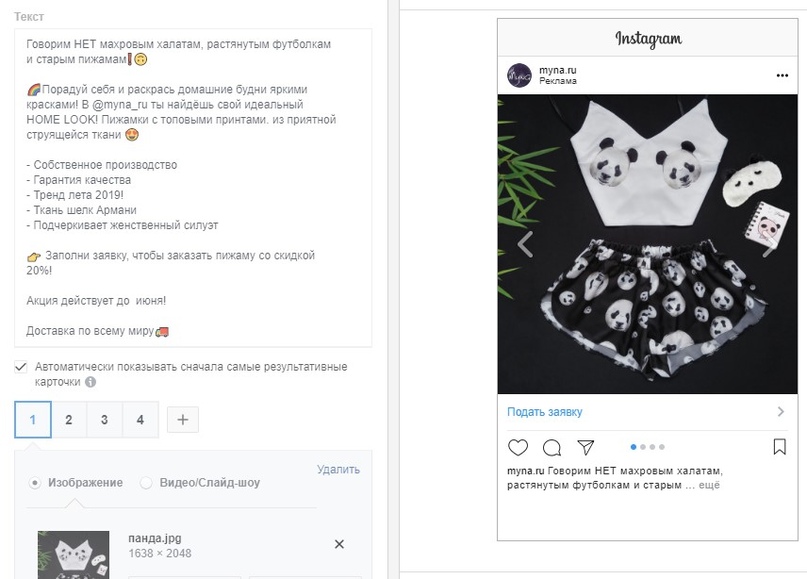Image resolution: width=807 pixels, height=579 pixels.
Task: Click the панда.jpg image thumbnail
Action: coord(59,554)
